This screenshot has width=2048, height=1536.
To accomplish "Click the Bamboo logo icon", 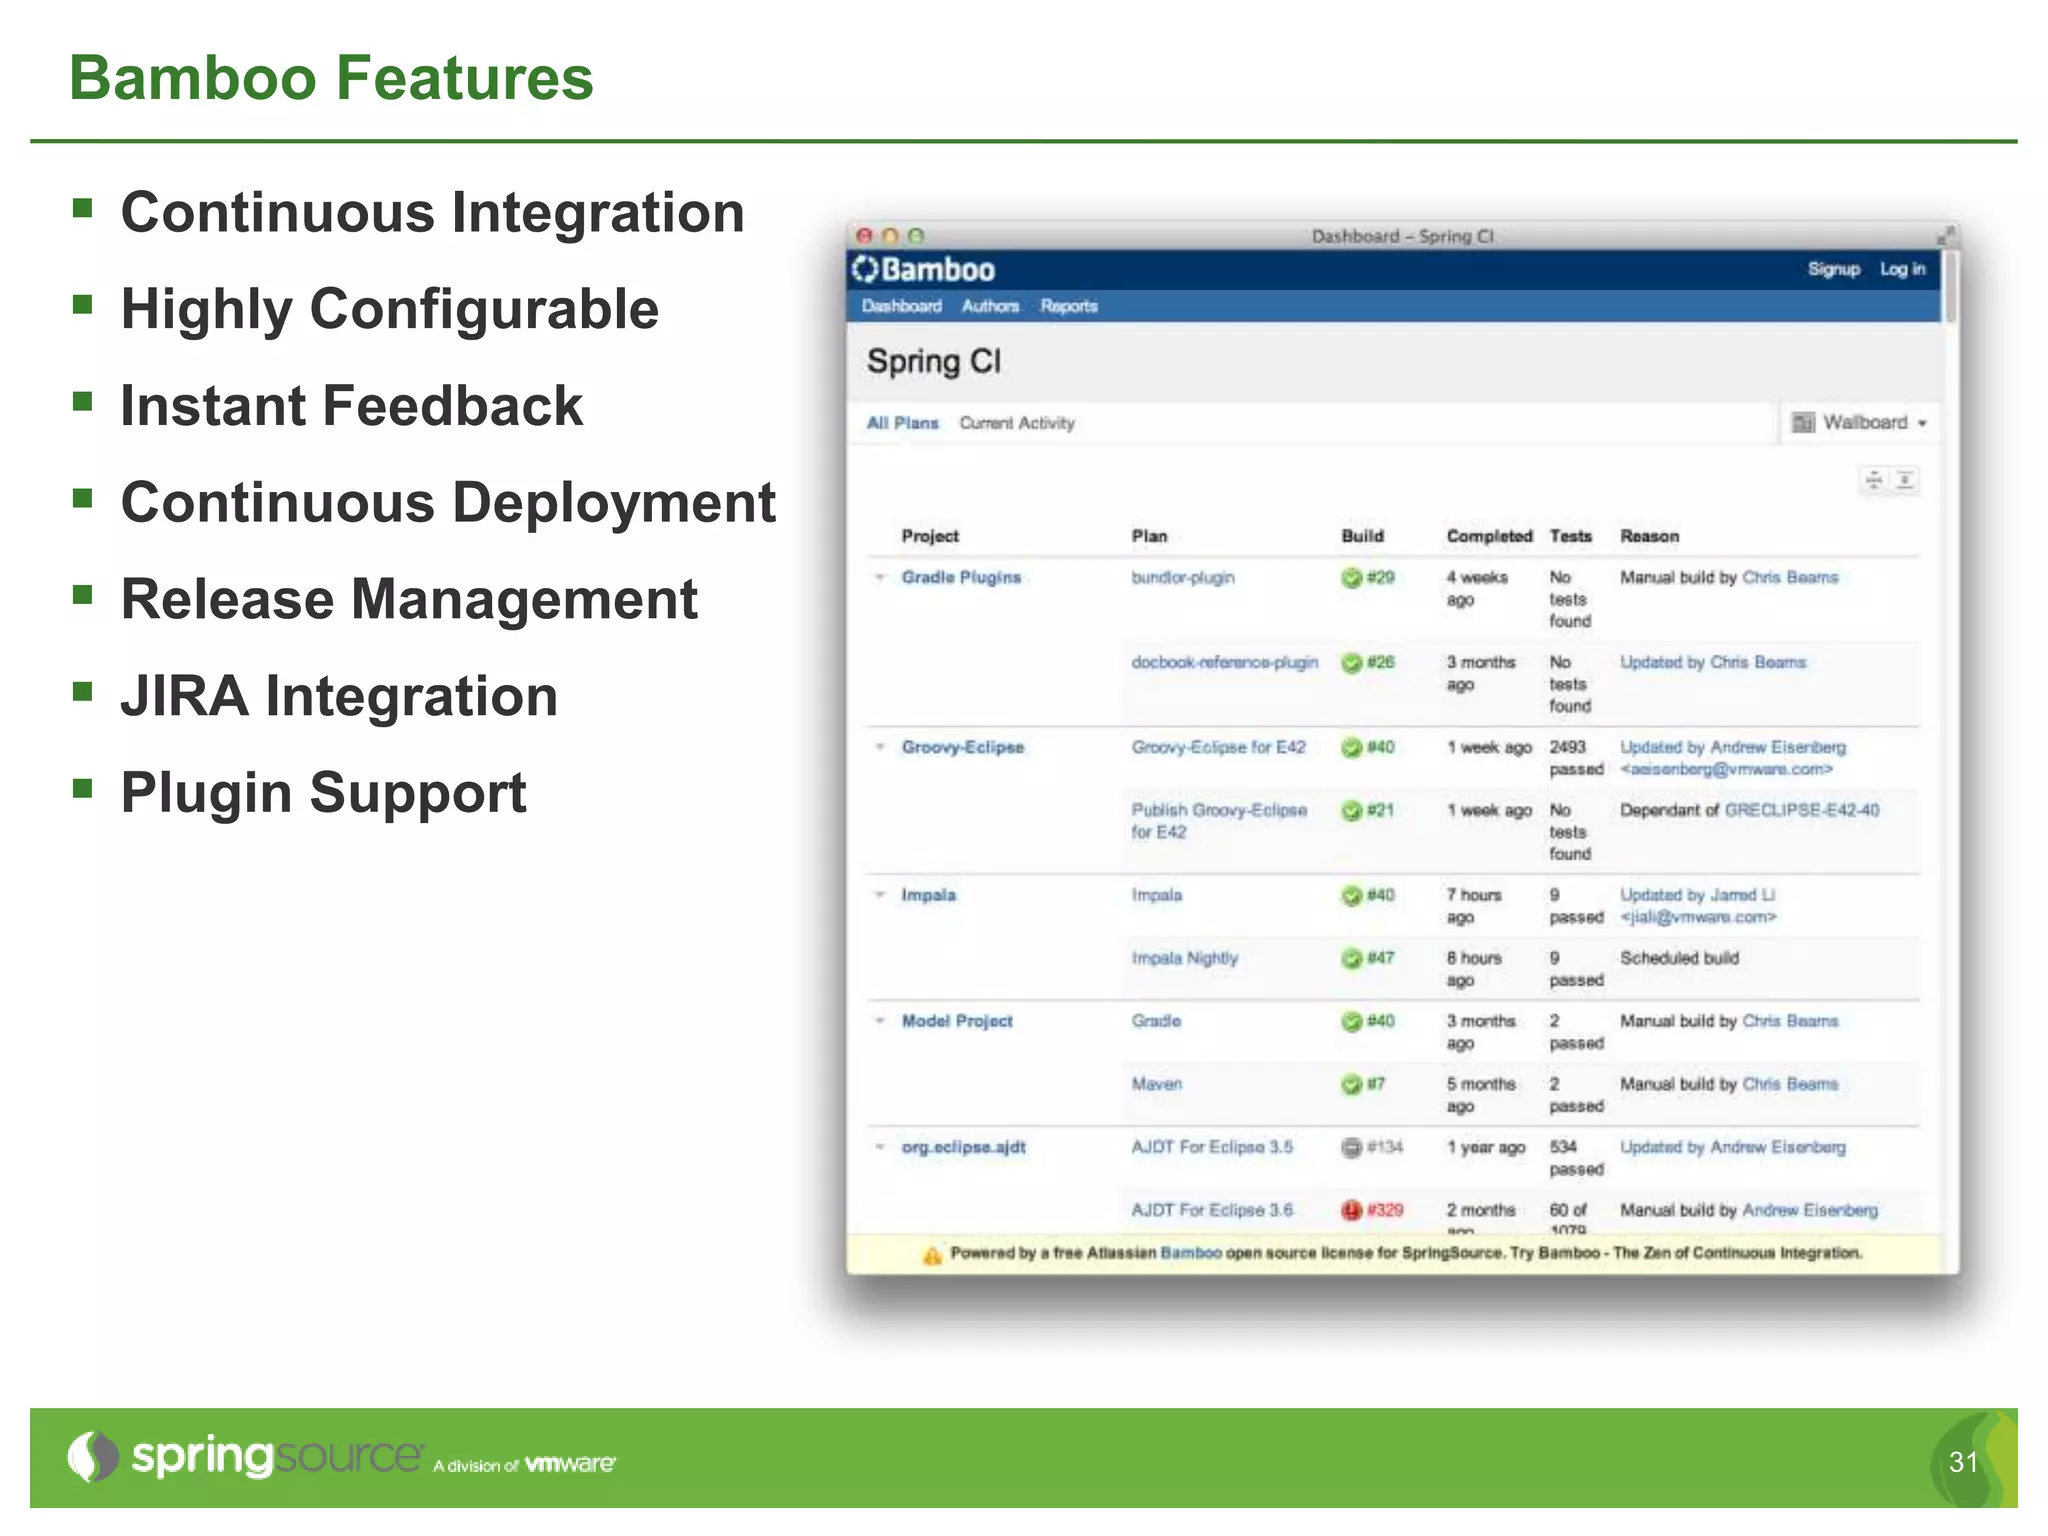I will coord(865,270).
